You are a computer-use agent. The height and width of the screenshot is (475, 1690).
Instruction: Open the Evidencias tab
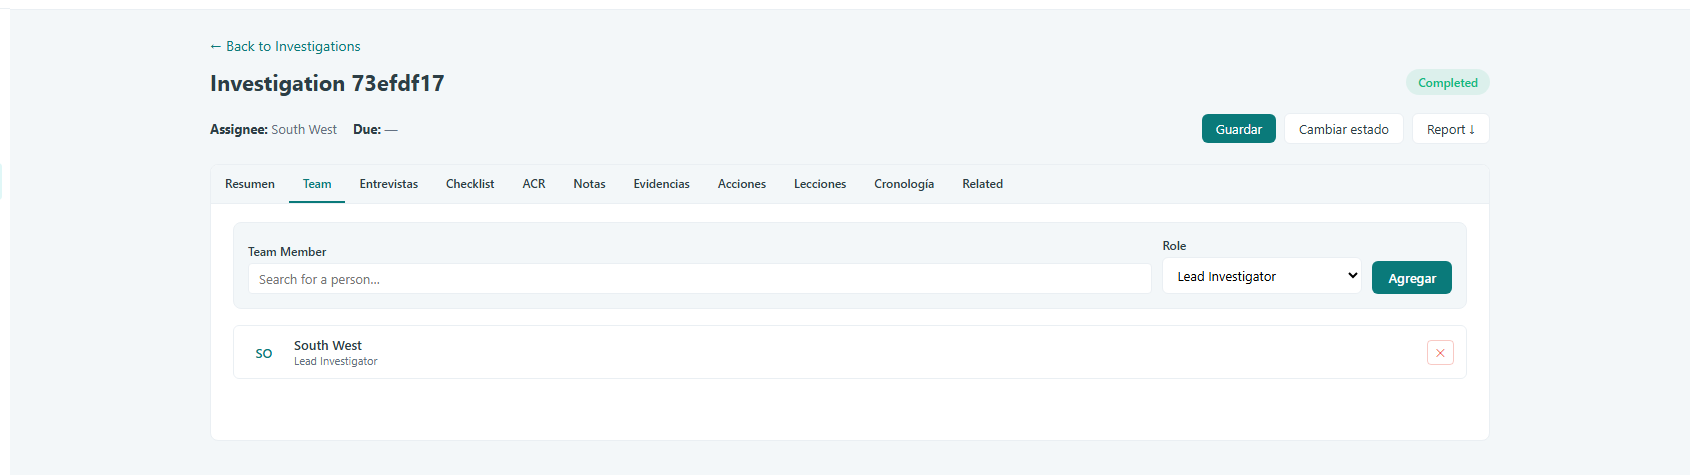coord(661,184)
